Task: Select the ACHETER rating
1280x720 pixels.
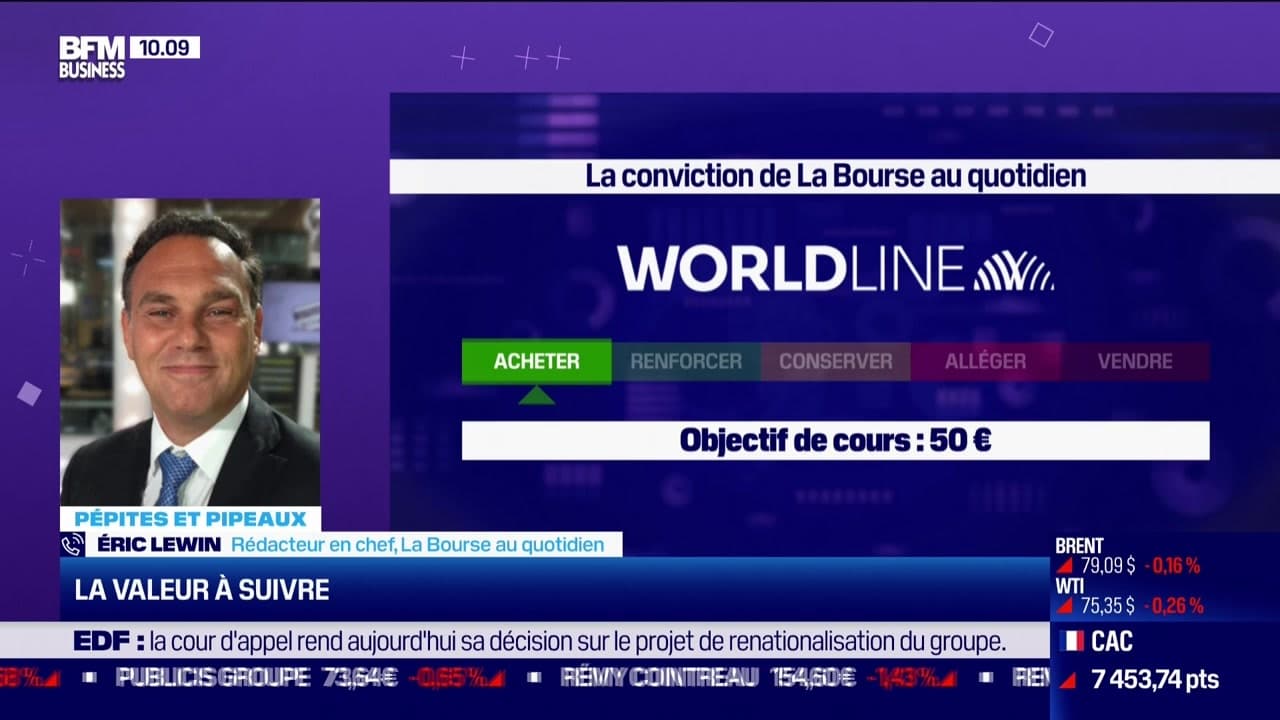Action: click(x=536, y=361)
